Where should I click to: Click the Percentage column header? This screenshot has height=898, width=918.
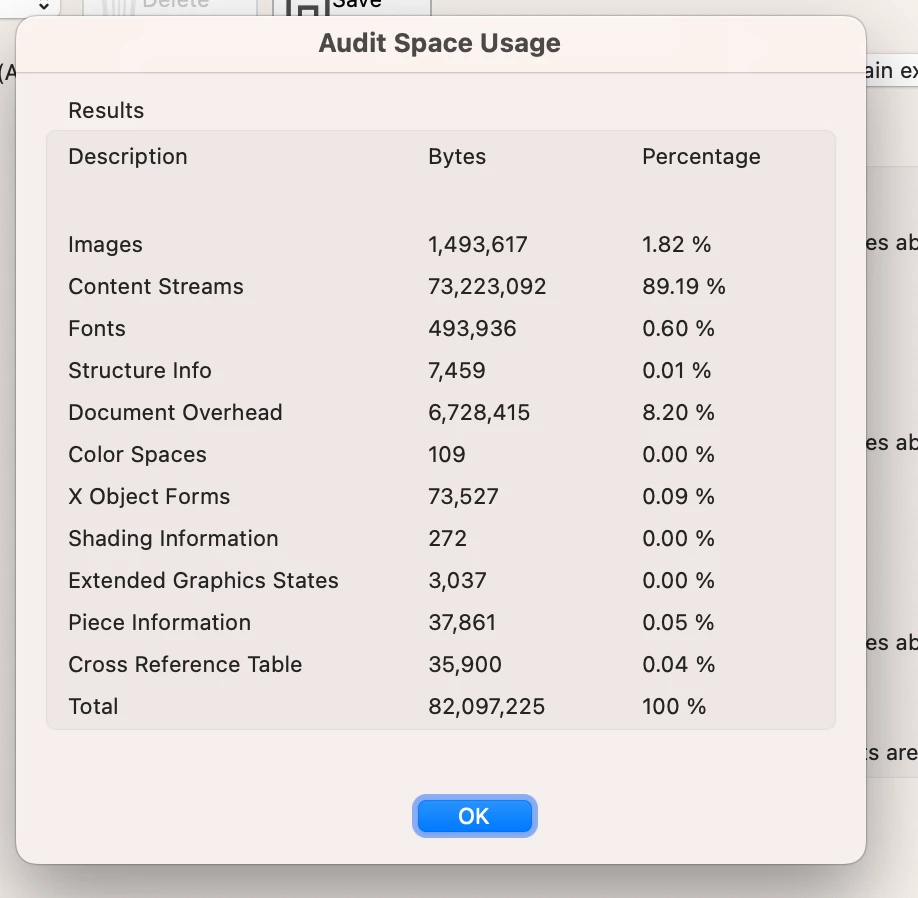[701, 157]
